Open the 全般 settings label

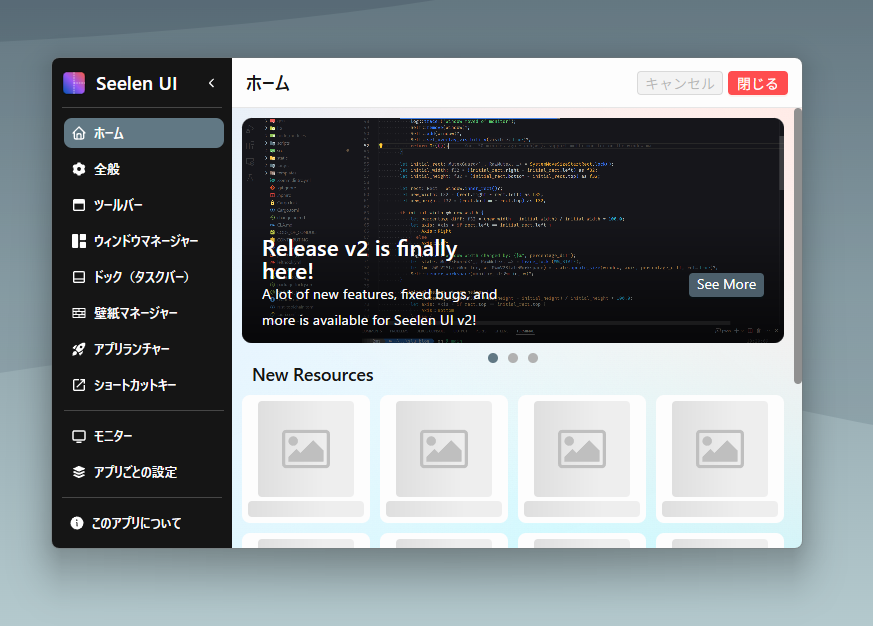[x=107, y=169]
